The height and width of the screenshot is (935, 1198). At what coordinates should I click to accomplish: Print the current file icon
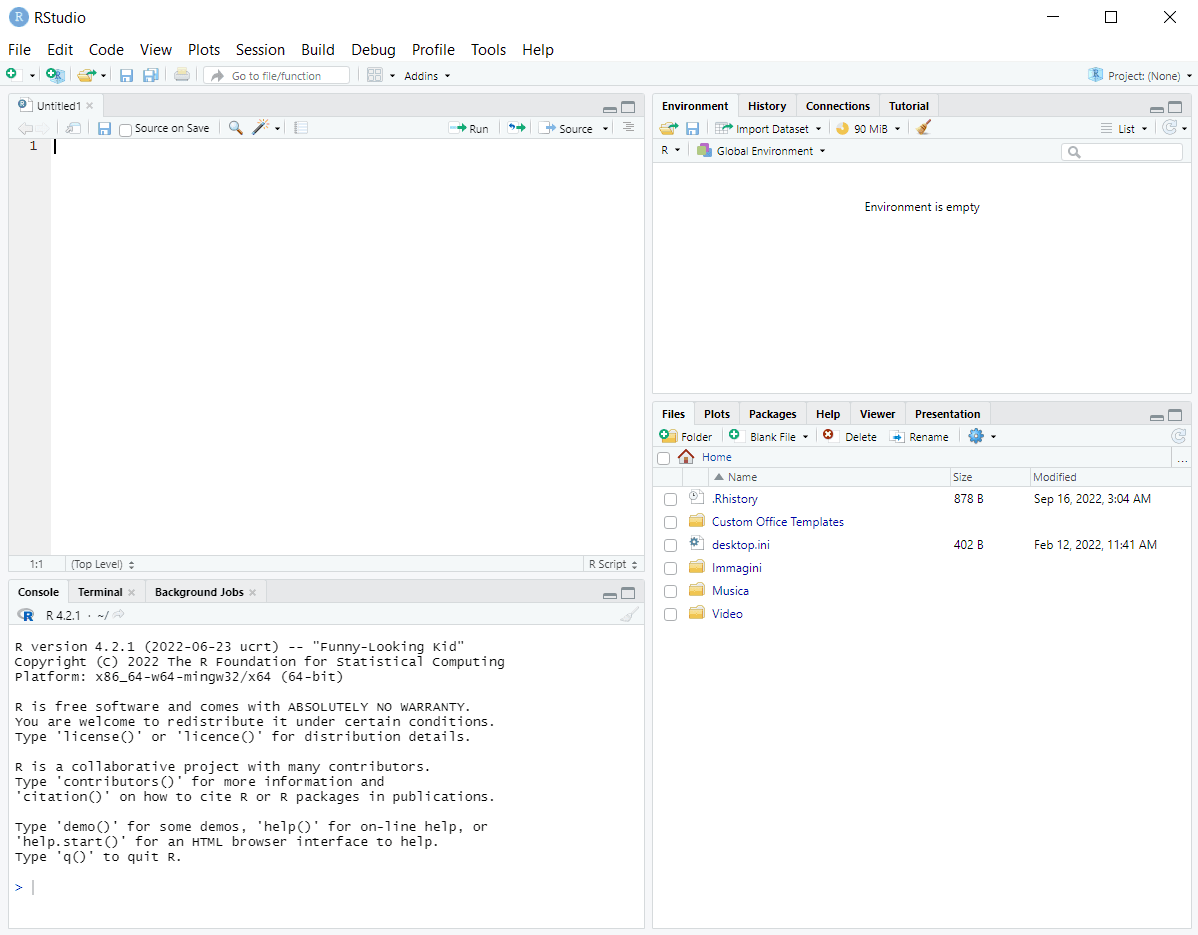coord(181,75)
